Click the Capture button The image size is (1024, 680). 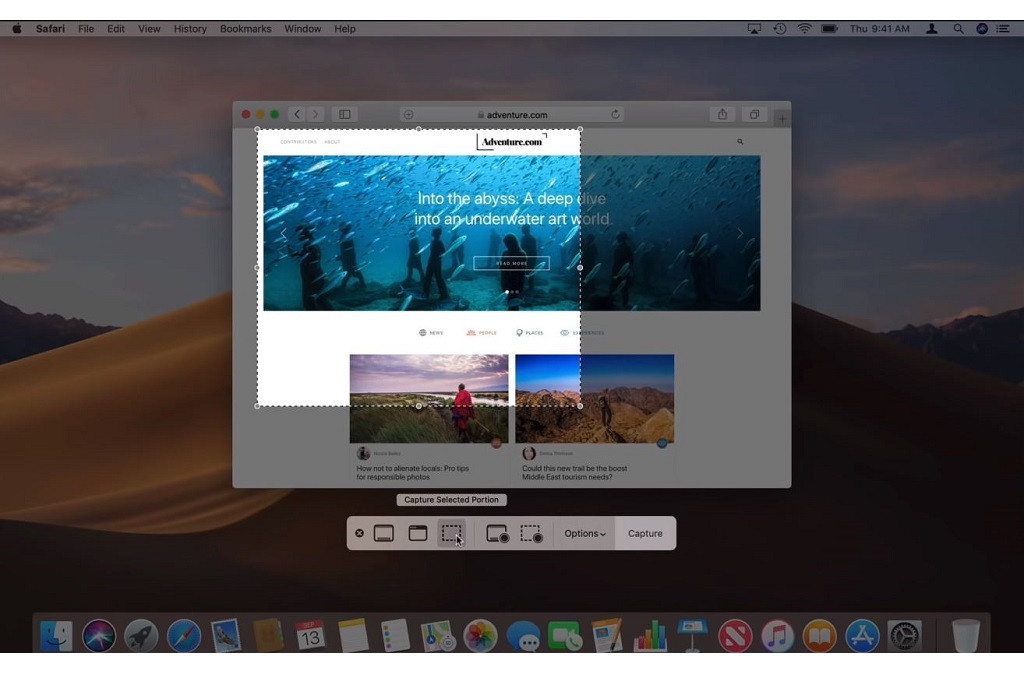645,534
